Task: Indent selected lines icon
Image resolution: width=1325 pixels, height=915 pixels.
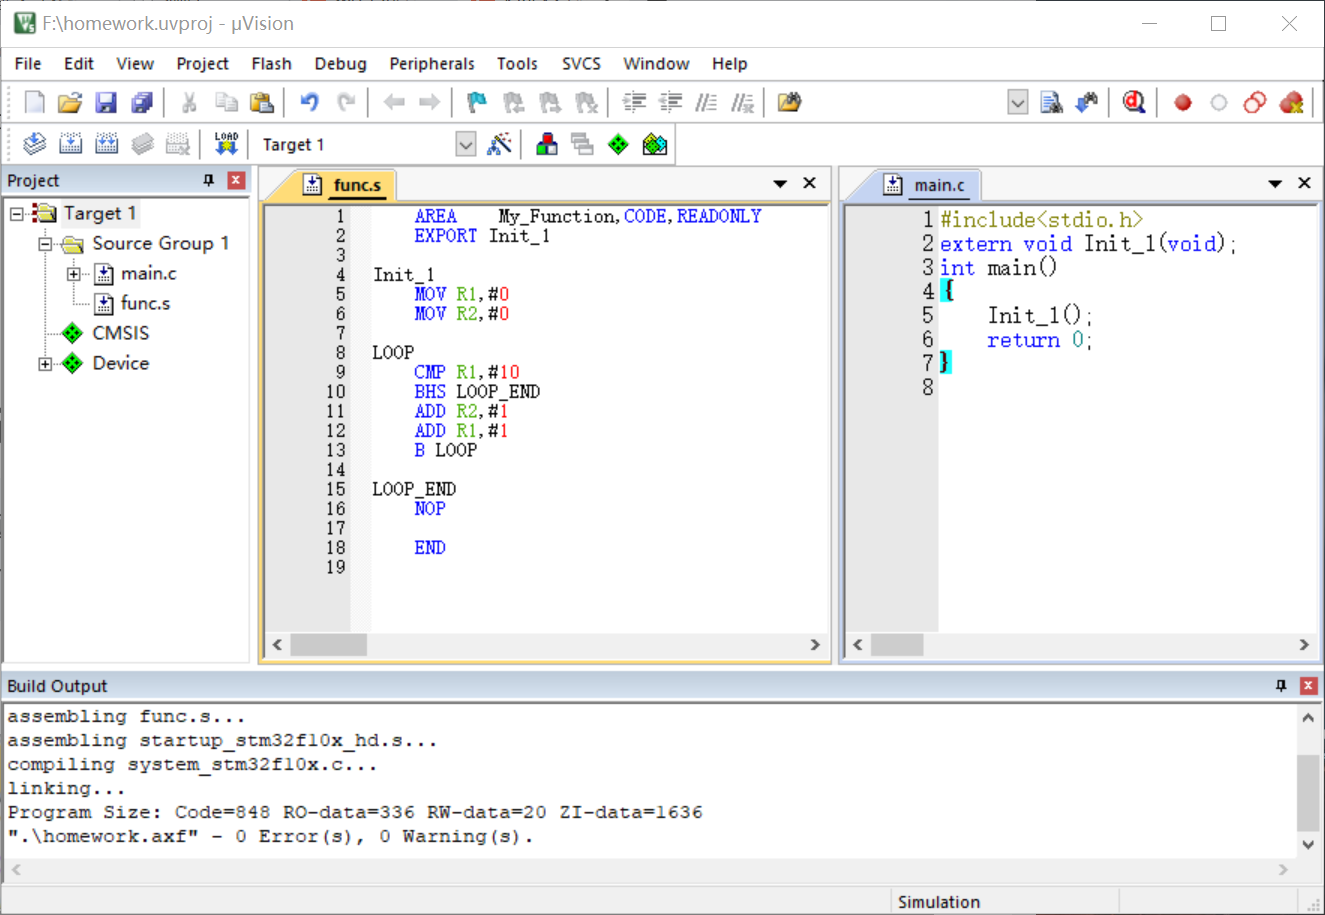Action: (634, 102)
